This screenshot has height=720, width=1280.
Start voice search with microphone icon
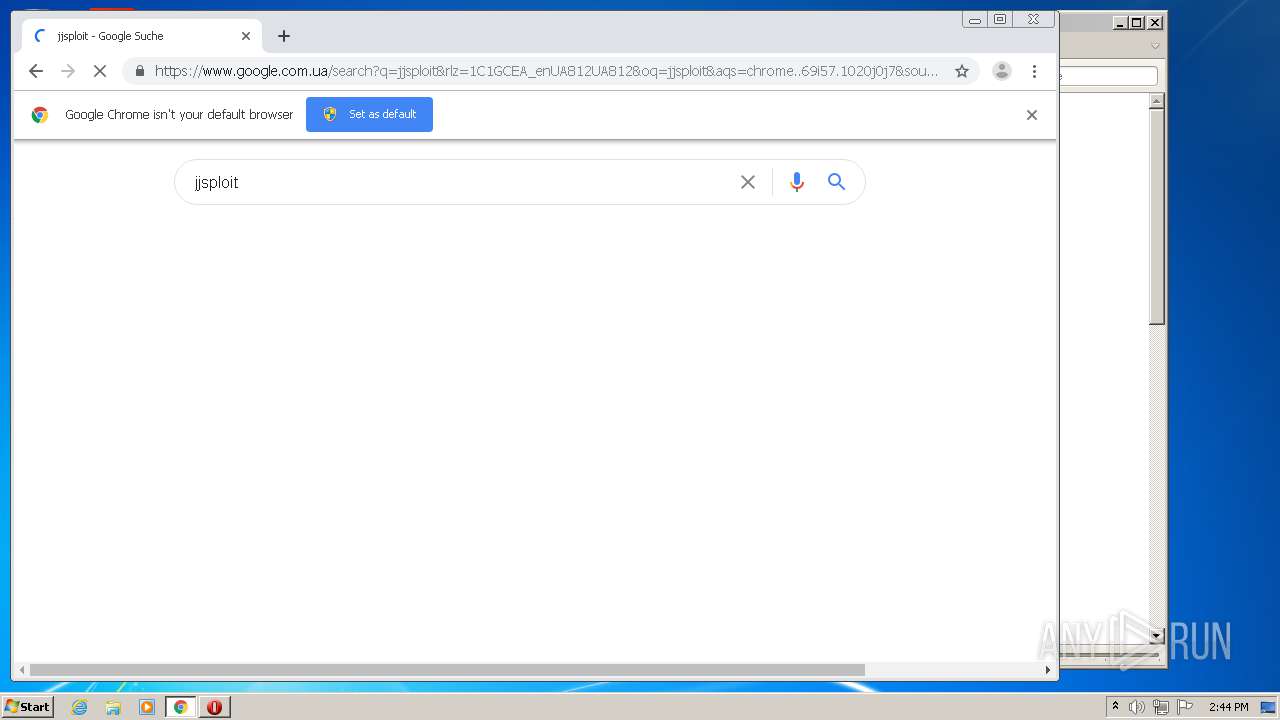[x=797, y=182]
